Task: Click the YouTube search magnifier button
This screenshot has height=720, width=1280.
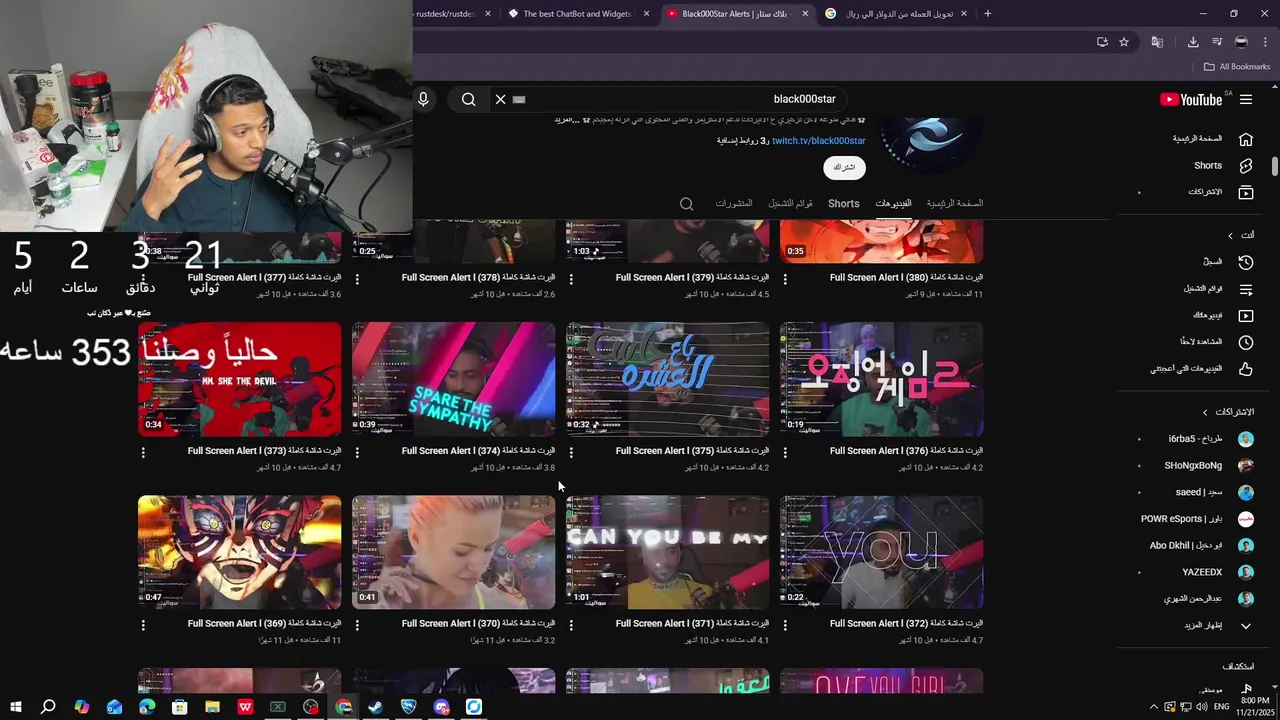Action: [468, 99]
